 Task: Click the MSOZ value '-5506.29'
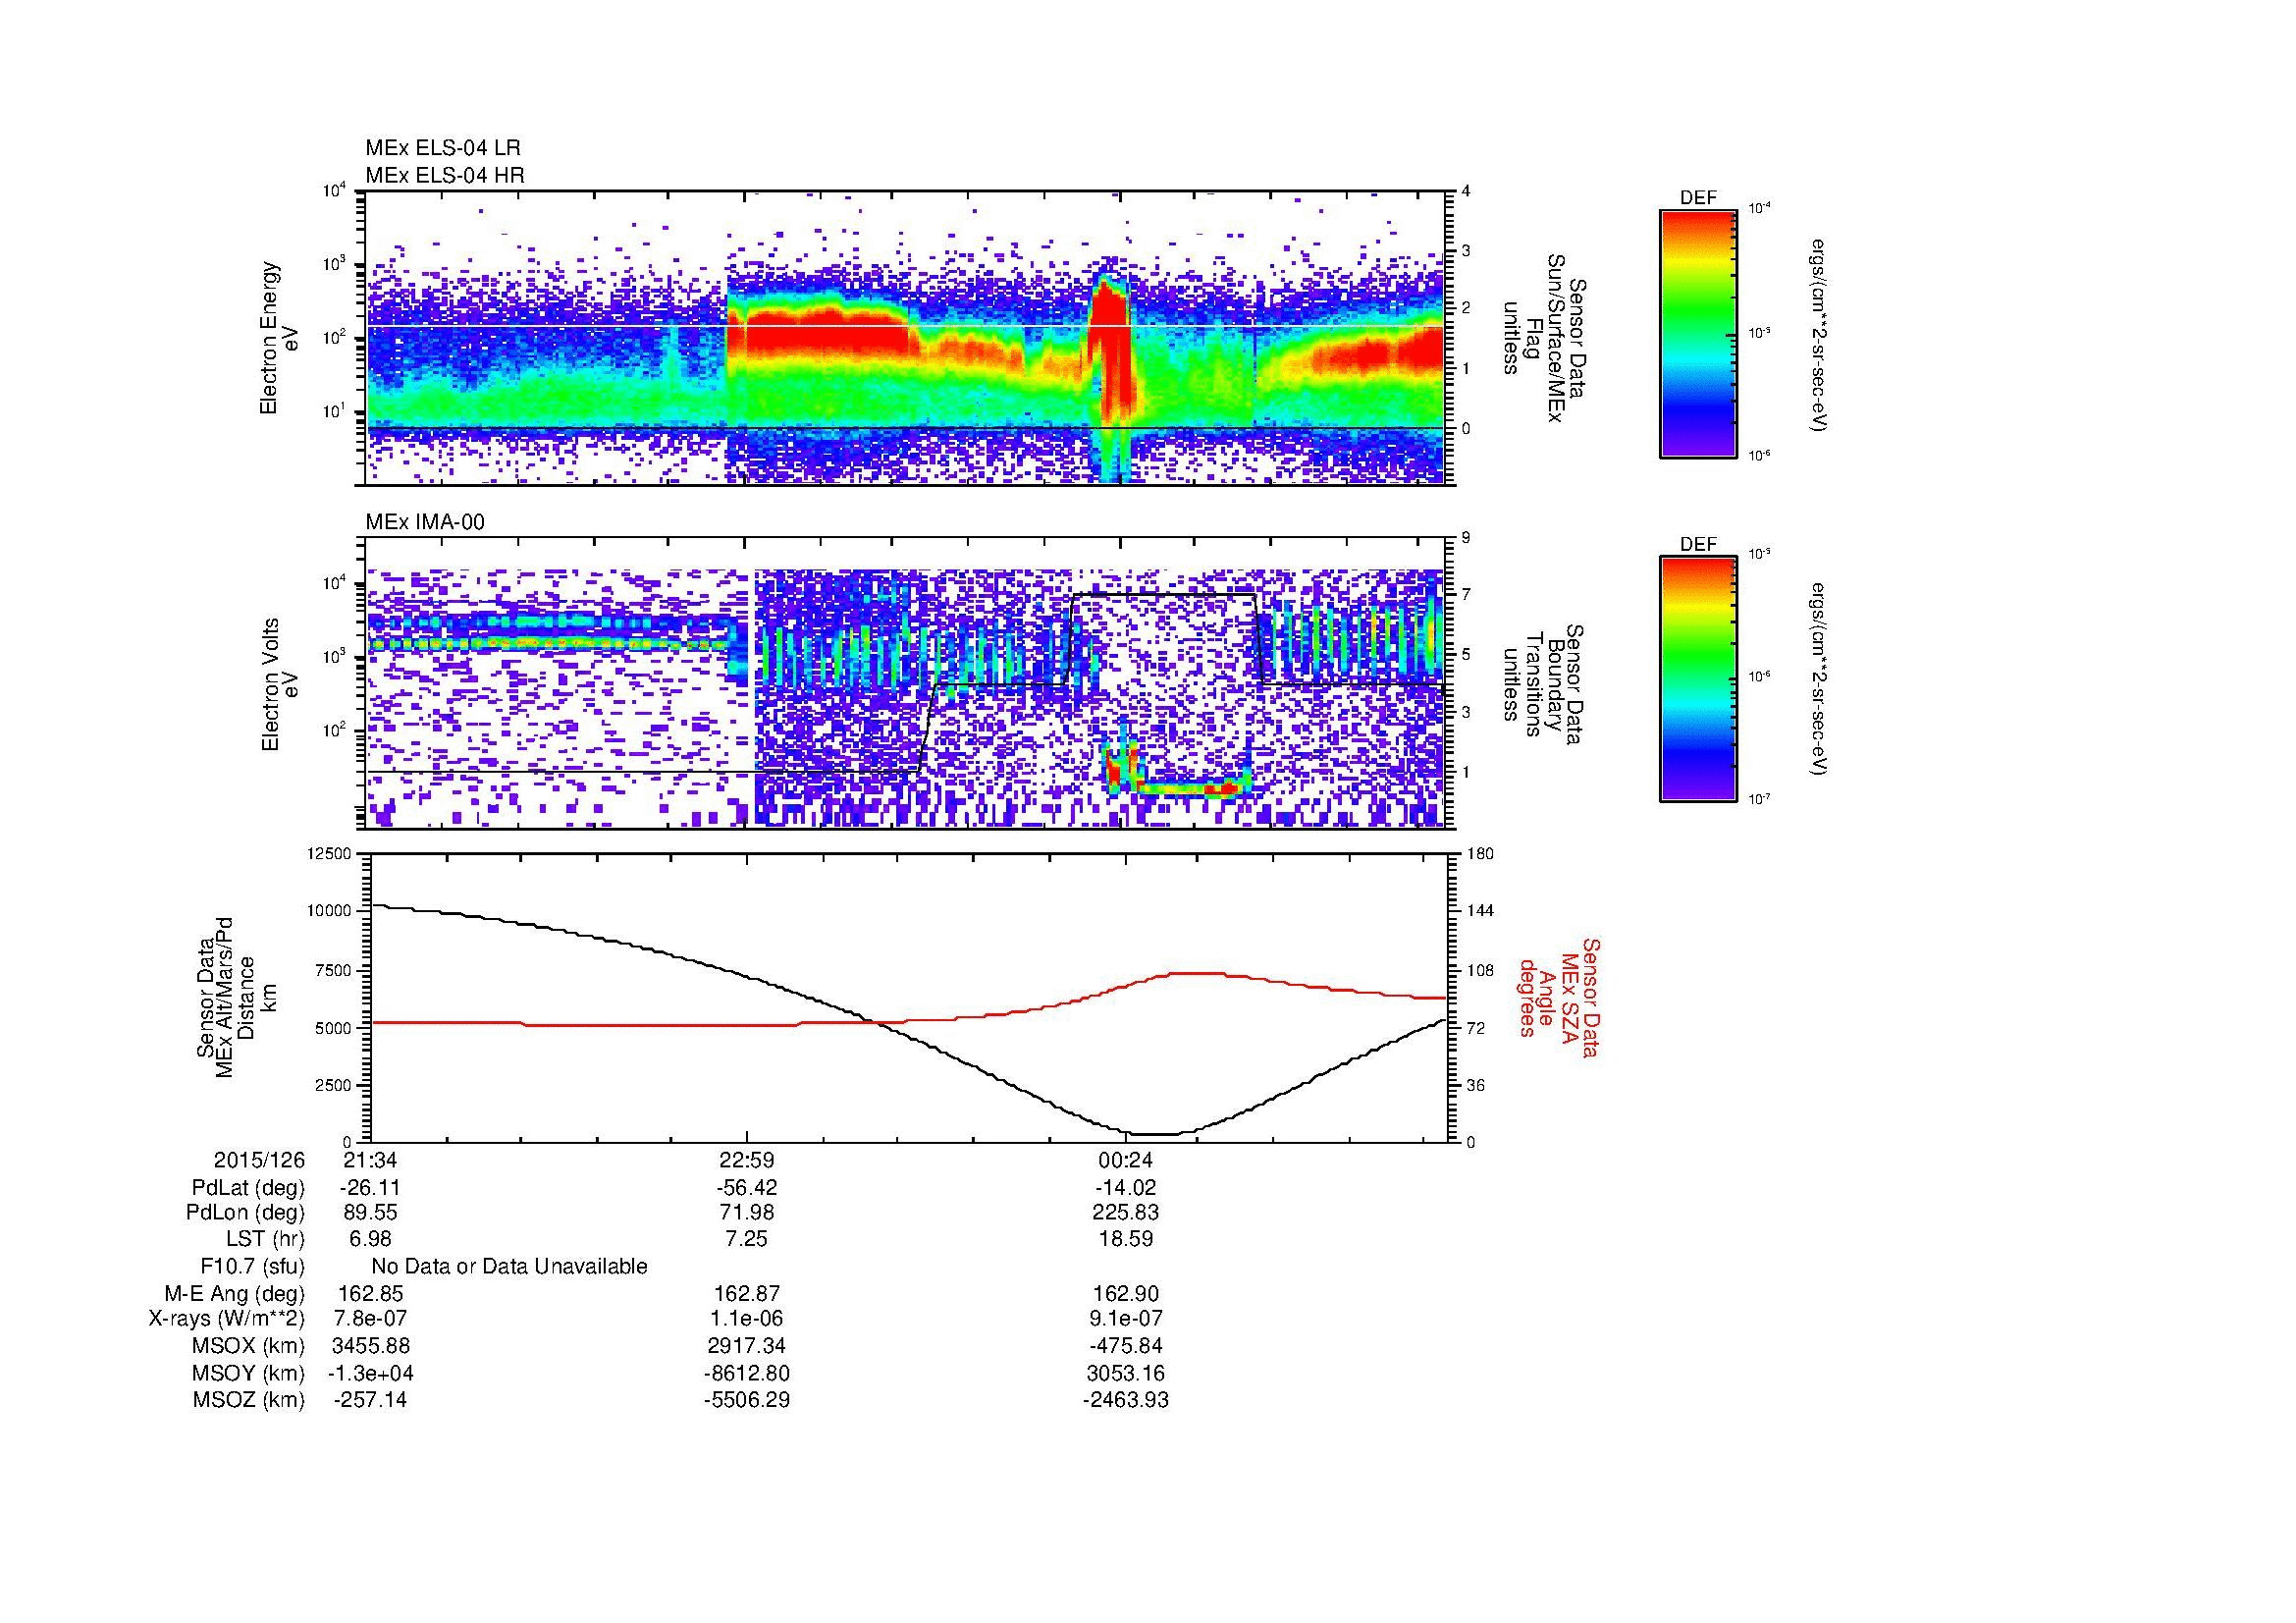[x=747, y=1400]
